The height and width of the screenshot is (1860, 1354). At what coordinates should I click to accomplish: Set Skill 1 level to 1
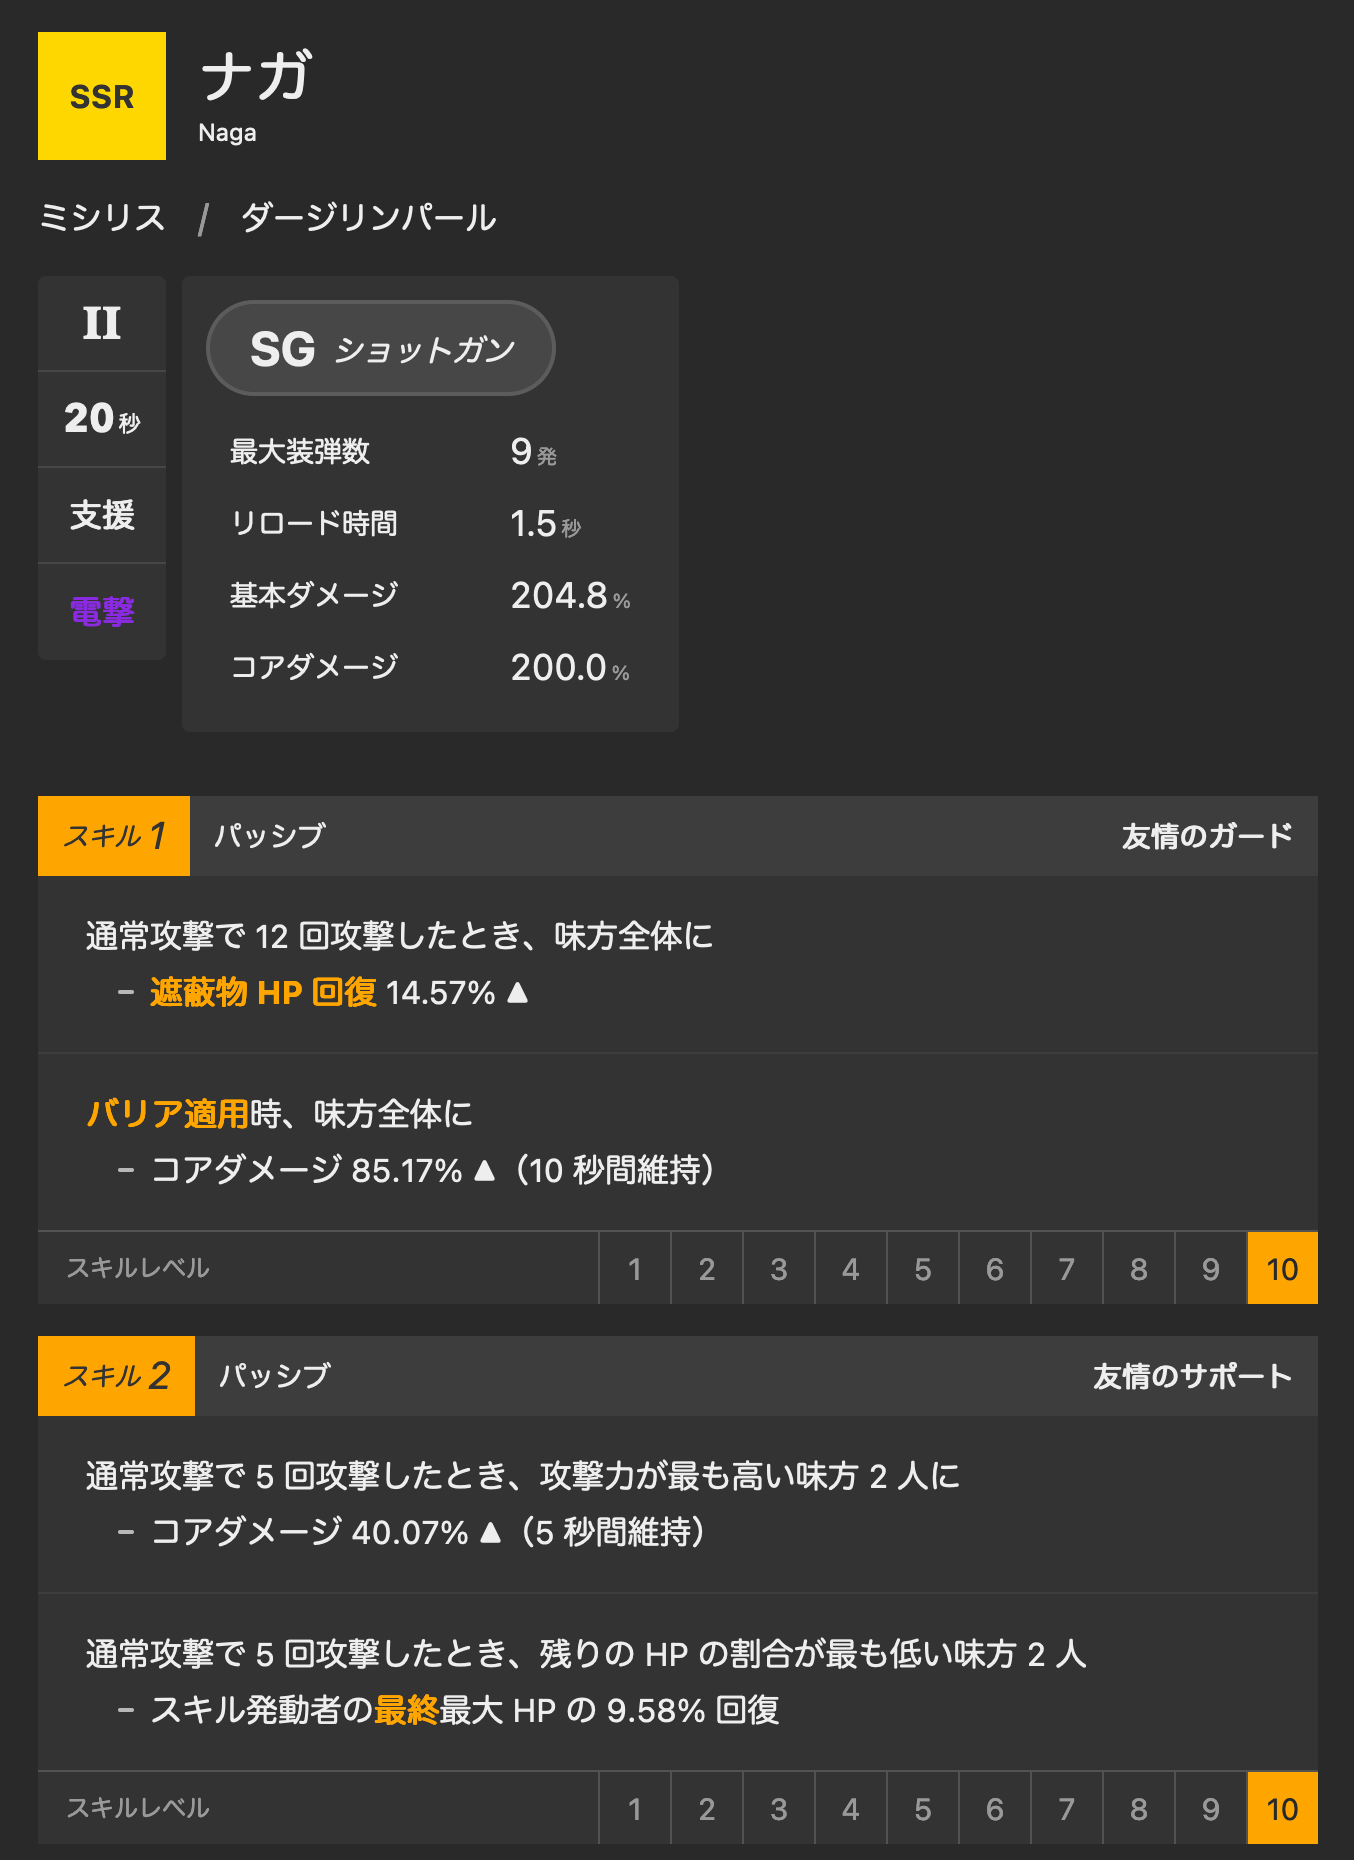(x=635, y=1269)
